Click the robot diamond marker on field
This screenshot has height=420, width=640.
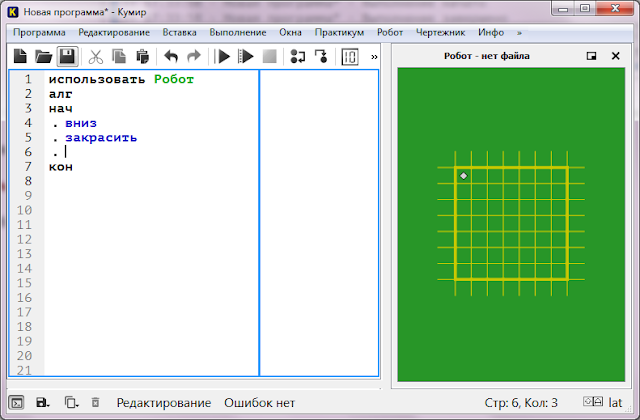tap(463, 176)
